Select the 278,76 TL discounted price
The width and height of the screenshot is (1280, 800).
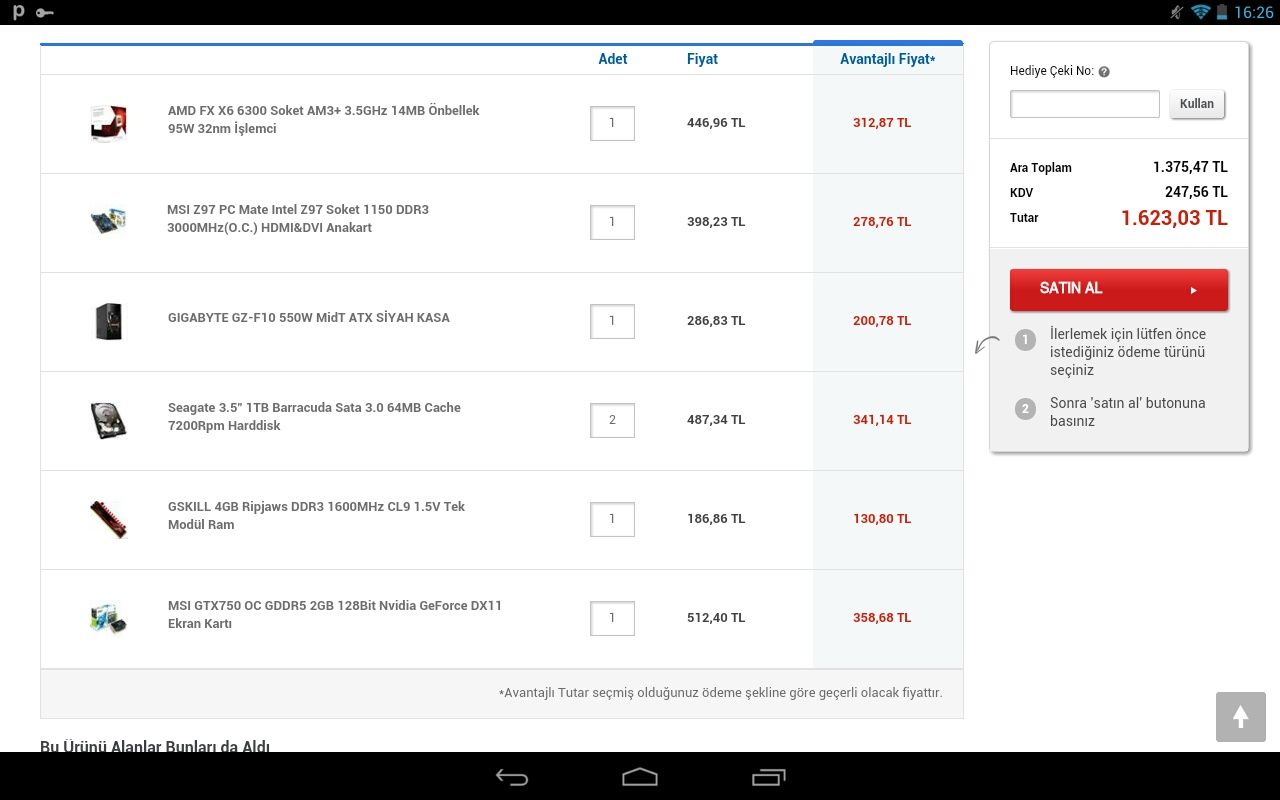point(882,222)
